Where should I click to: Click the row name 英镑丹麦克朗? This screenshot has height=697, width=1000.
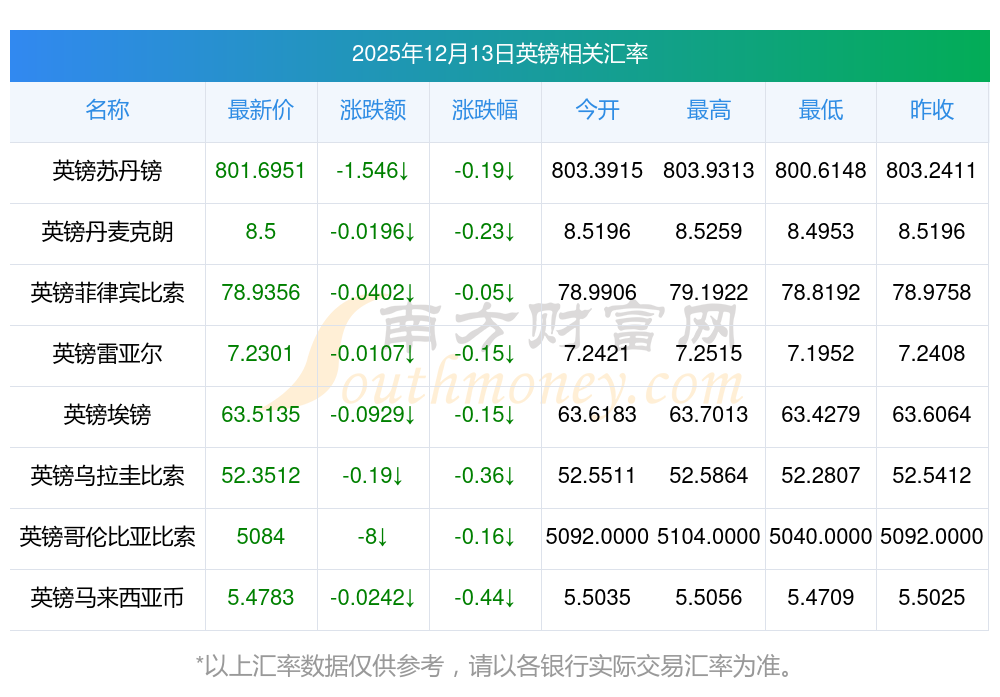107,231
